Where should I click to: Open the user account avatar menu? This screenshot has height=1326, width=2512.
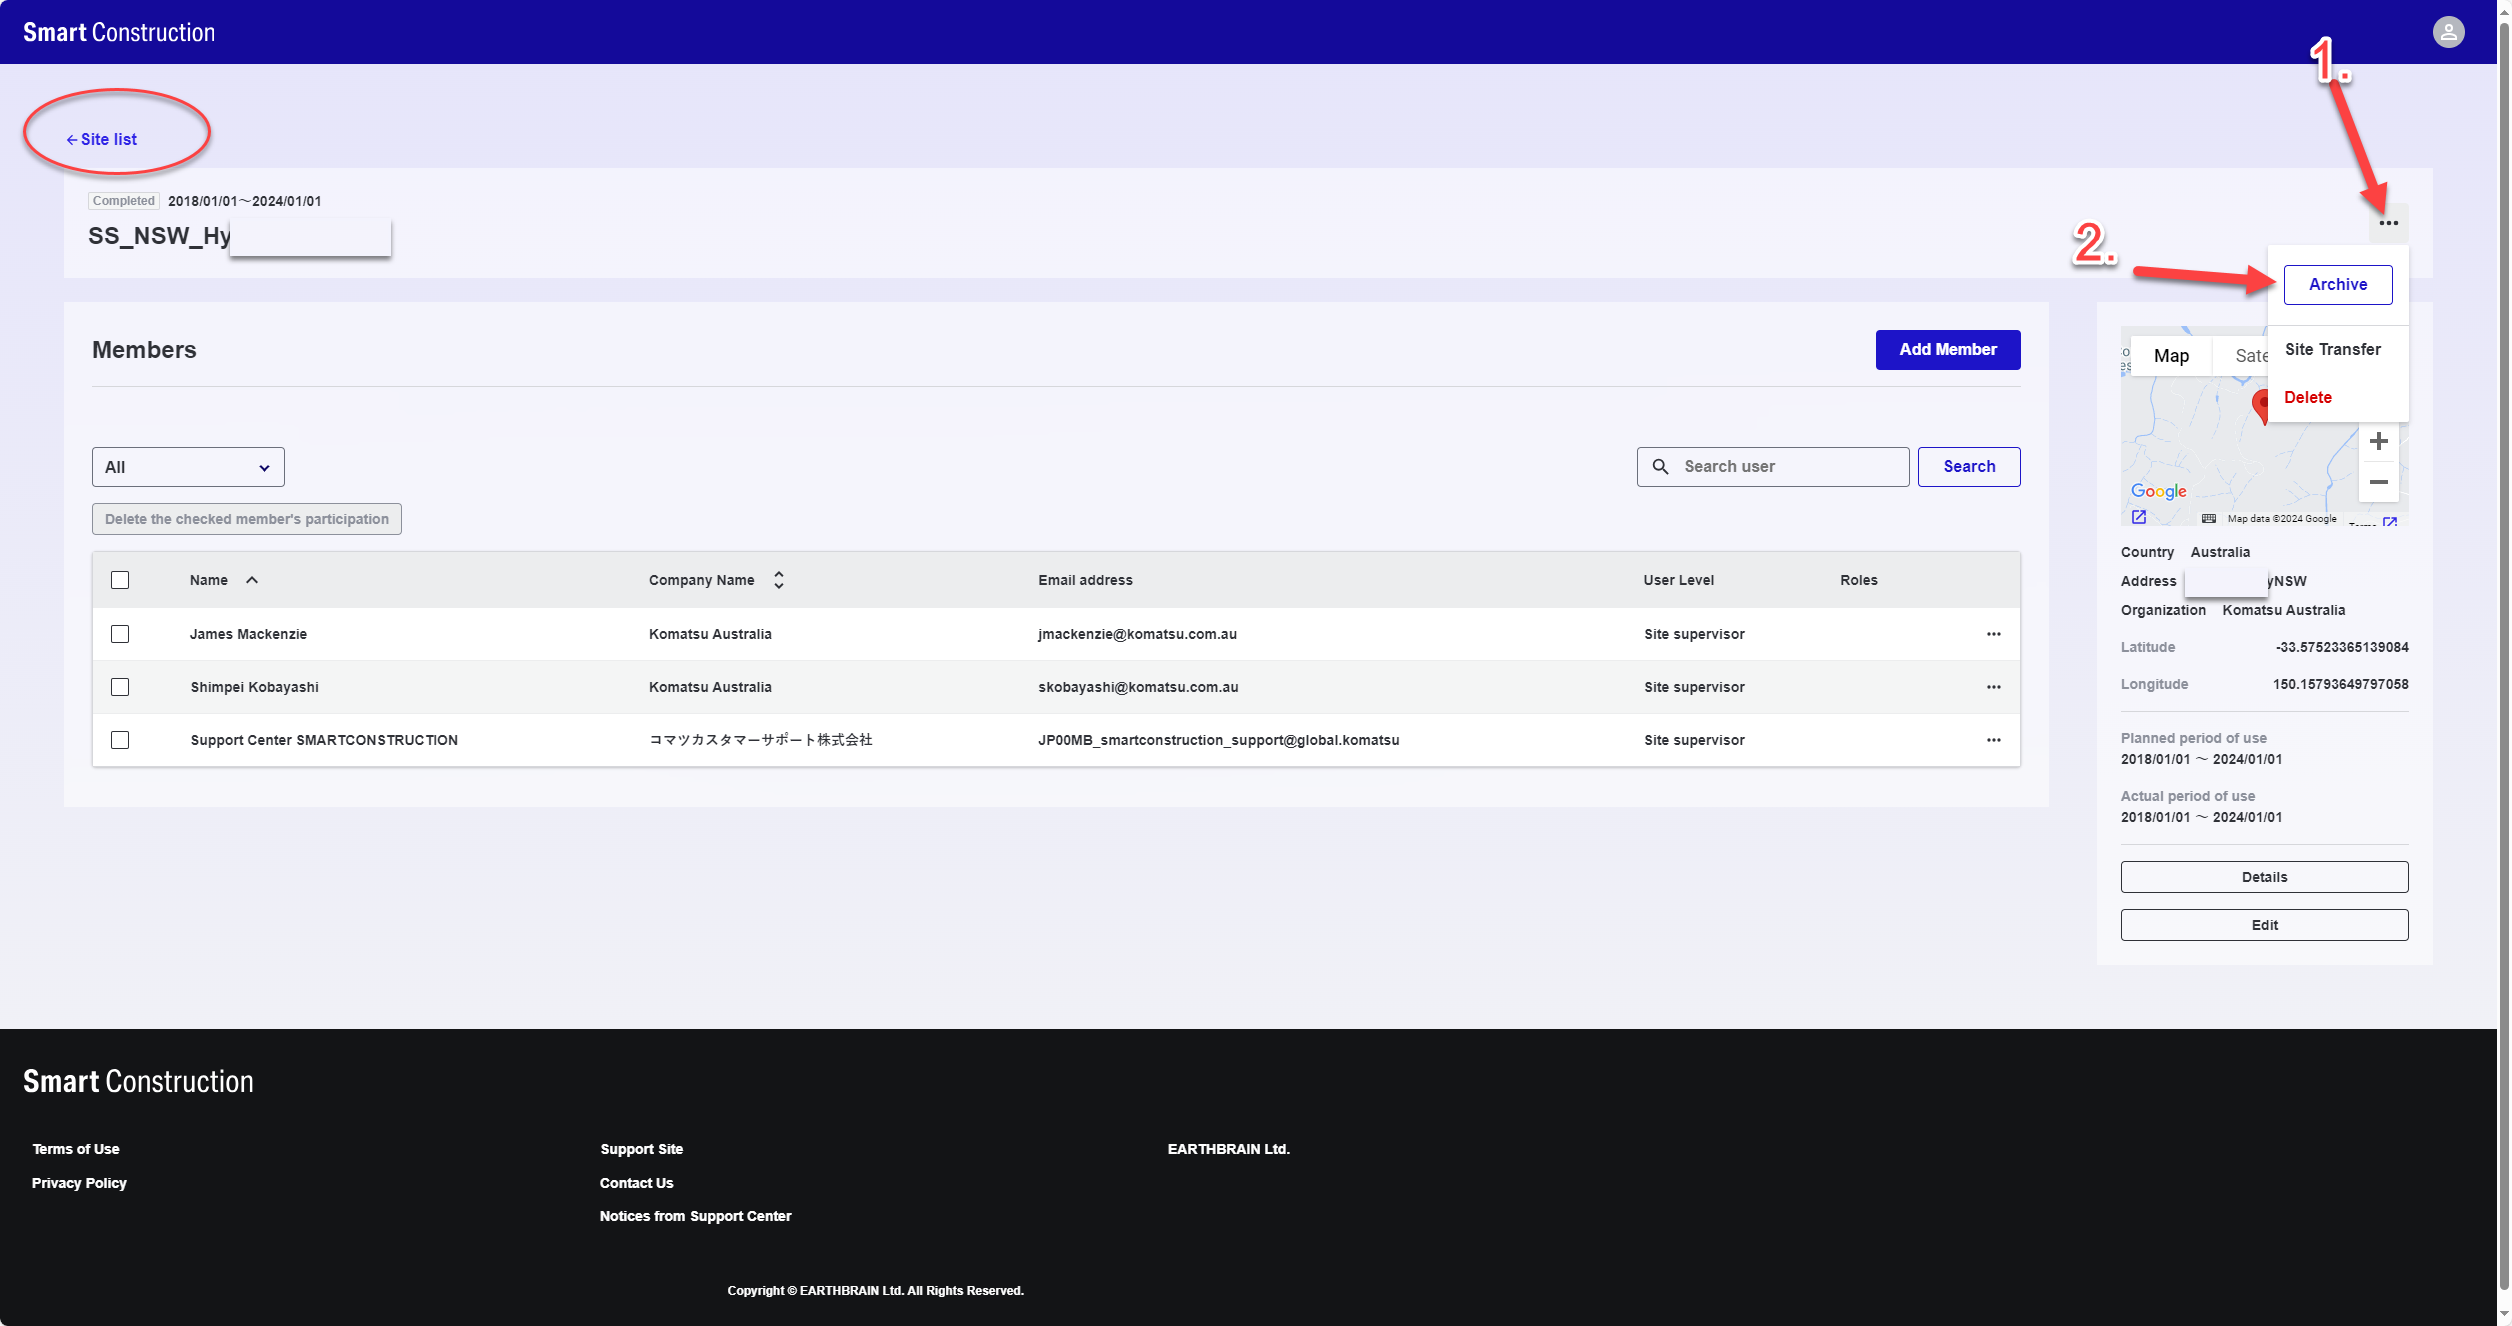point(2448,32)
